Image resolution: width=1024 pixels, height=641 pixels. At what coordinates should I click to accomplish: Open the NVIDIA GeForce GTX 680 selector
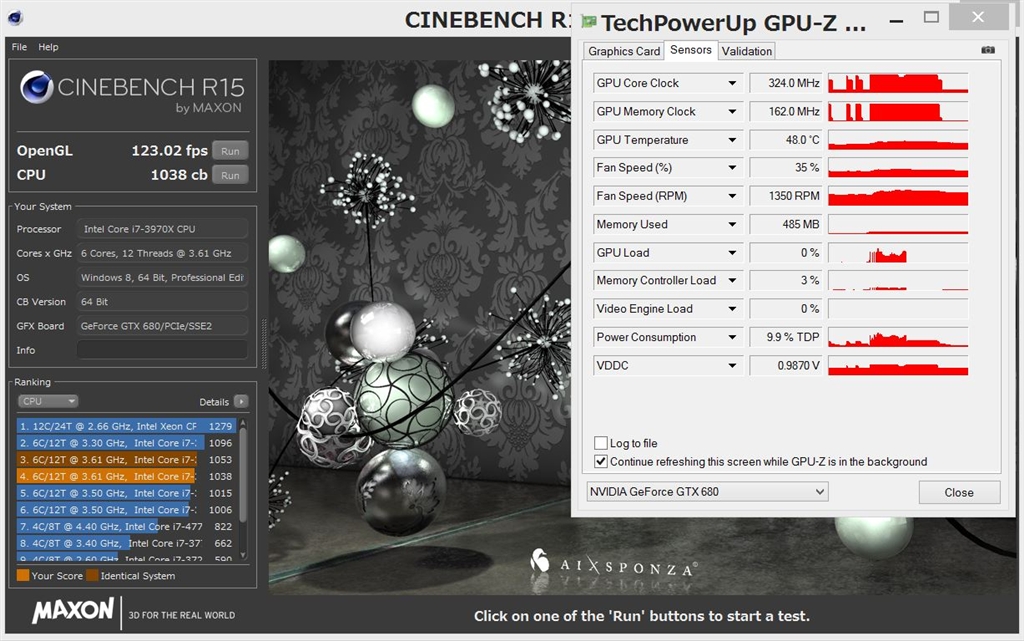click(707, 492)
